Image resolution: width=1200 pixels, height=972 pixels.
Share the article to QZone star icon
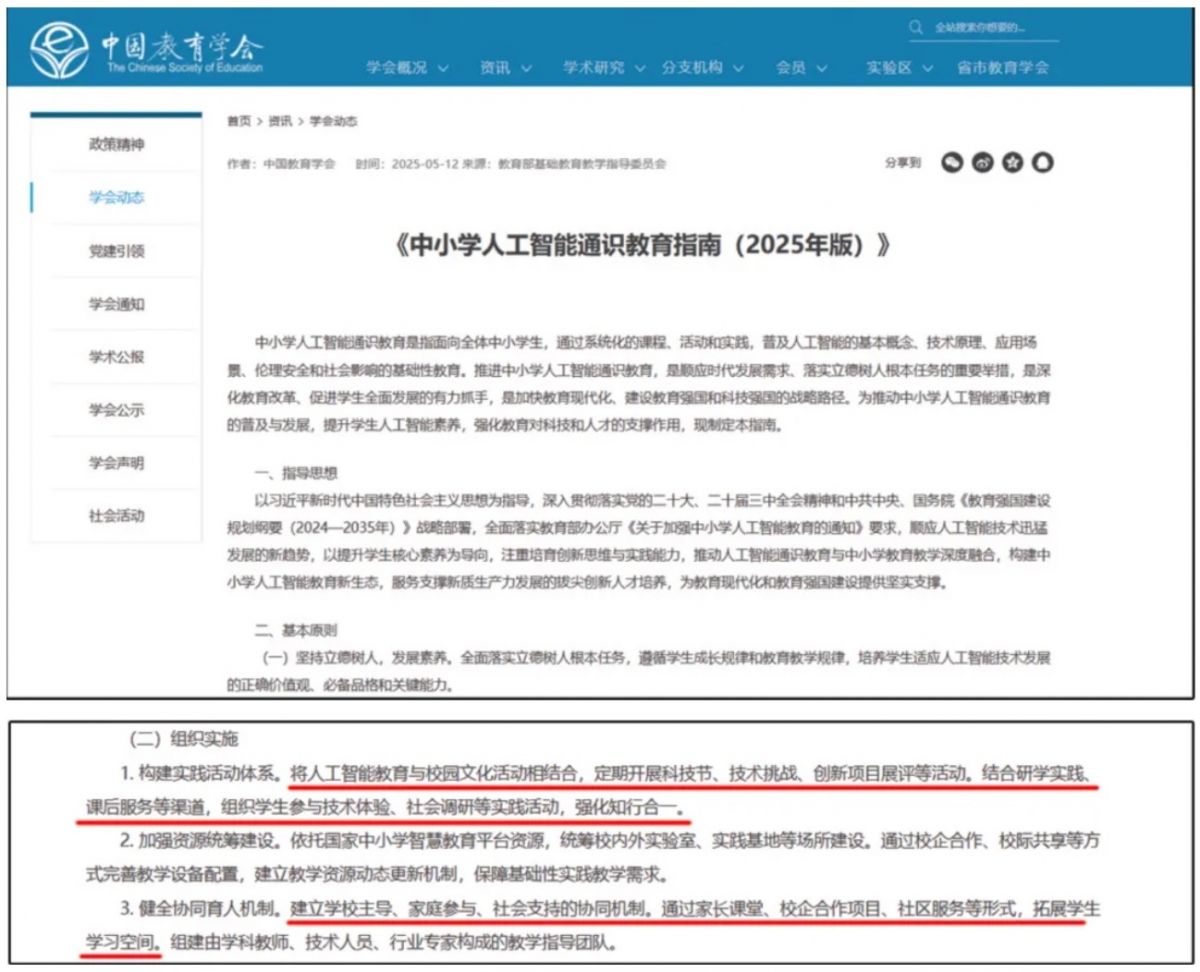pos(1012,163)
